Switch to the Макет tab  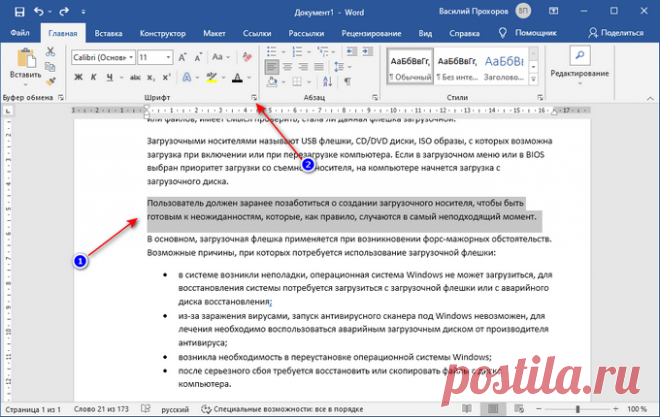pyautogui.click(x=214, y=33)
